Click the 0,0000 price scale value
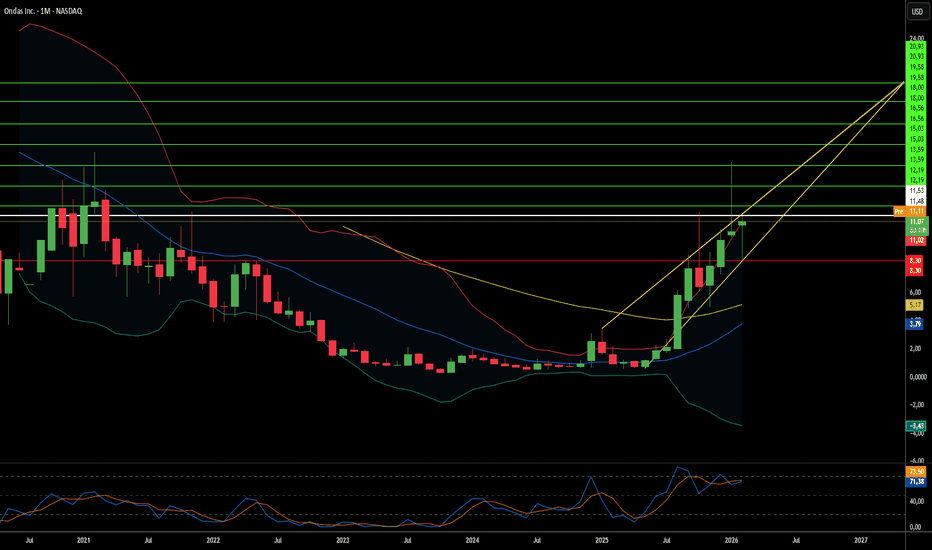932x550 pixels. [918, 377]
